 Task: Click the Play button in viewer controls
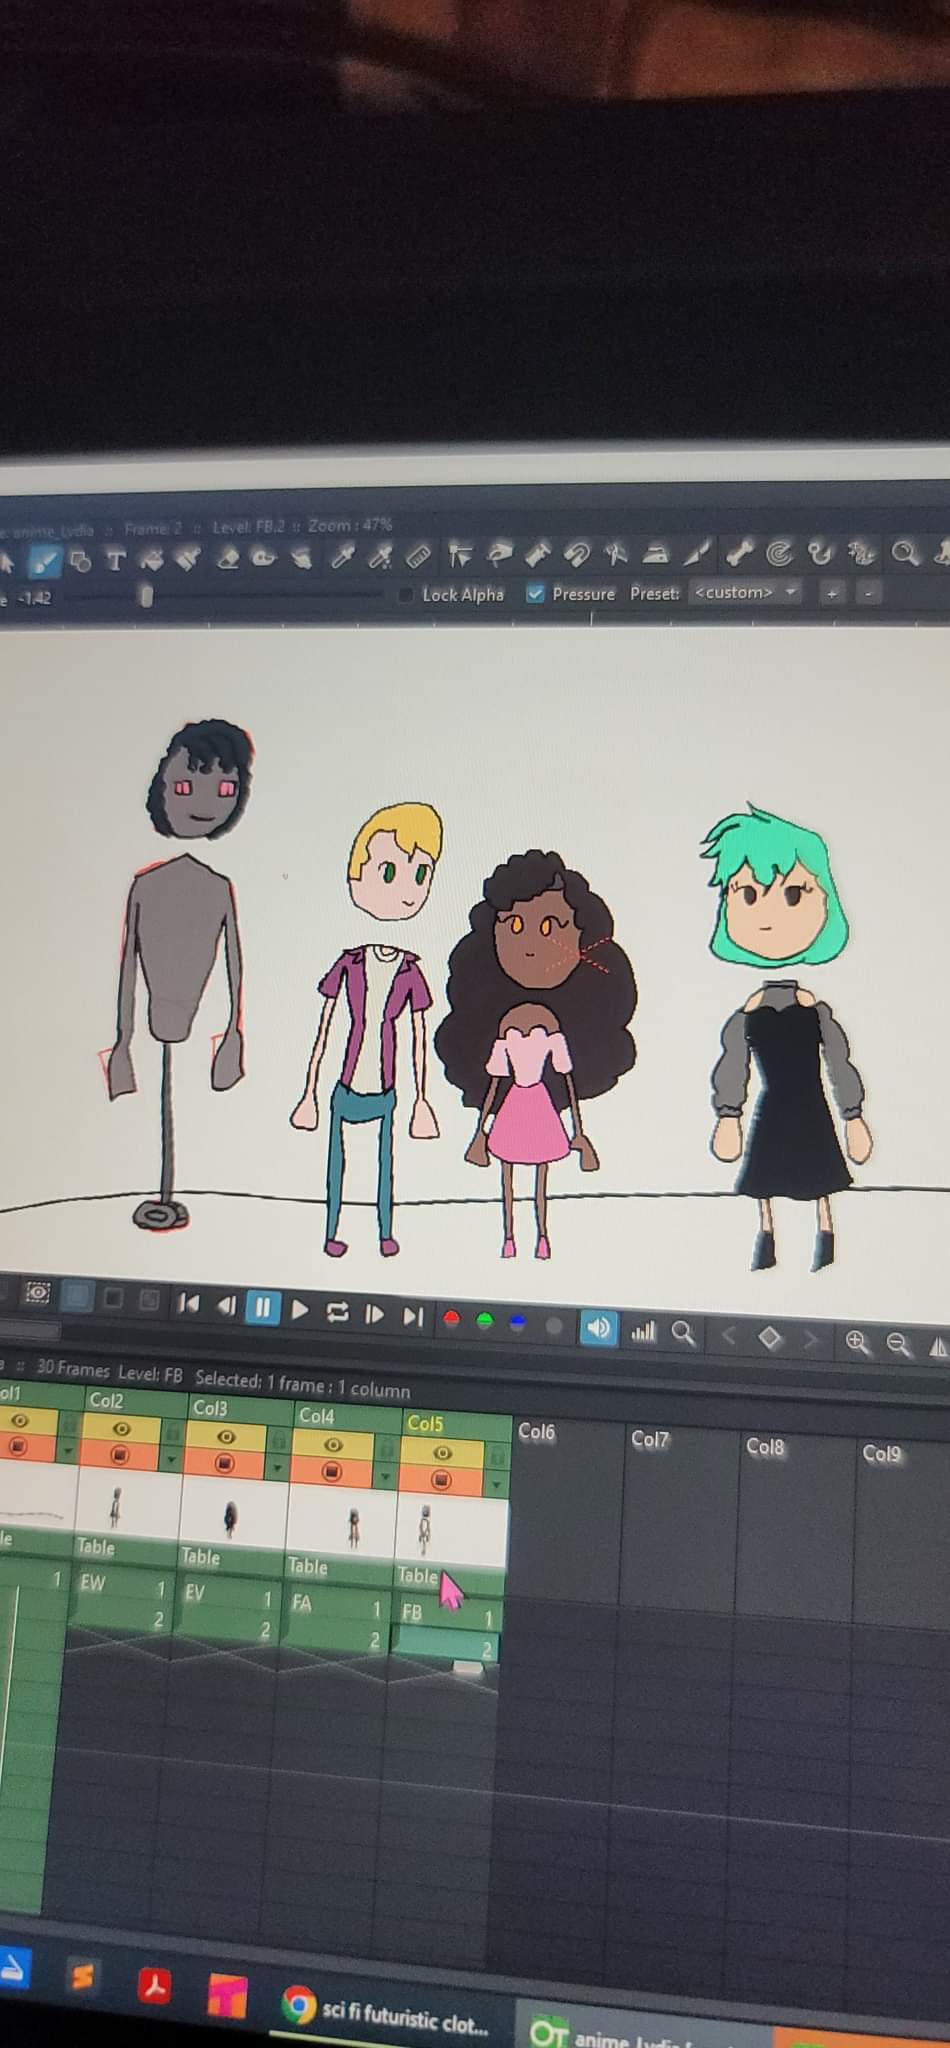[299, 1309]
